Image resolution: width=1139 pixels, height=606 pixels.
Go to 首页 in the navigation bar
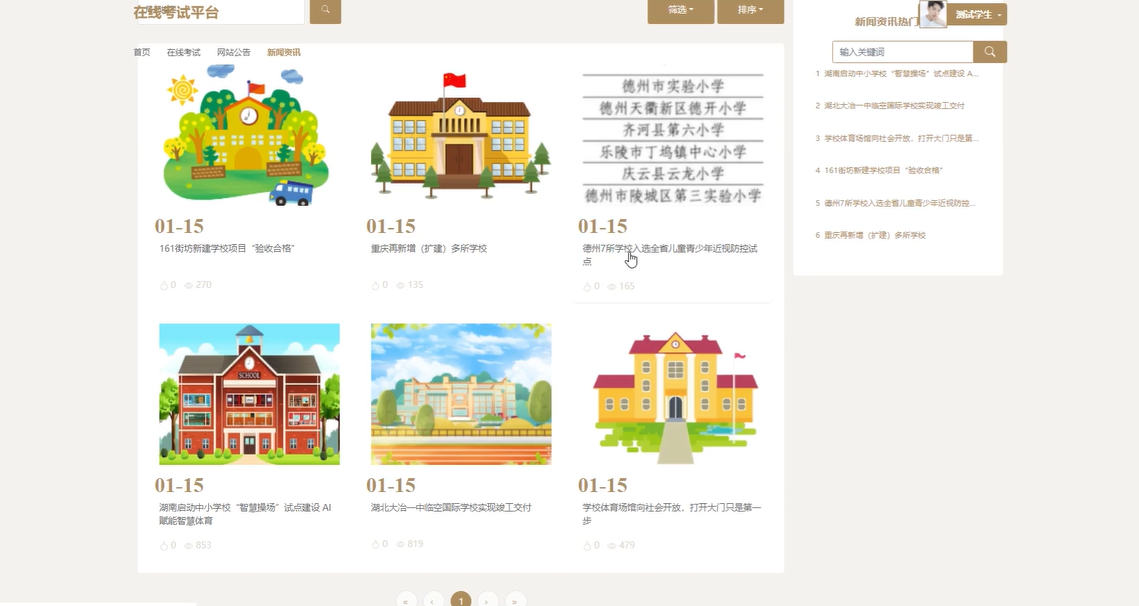pyautogui.click(x=142, y=52)
